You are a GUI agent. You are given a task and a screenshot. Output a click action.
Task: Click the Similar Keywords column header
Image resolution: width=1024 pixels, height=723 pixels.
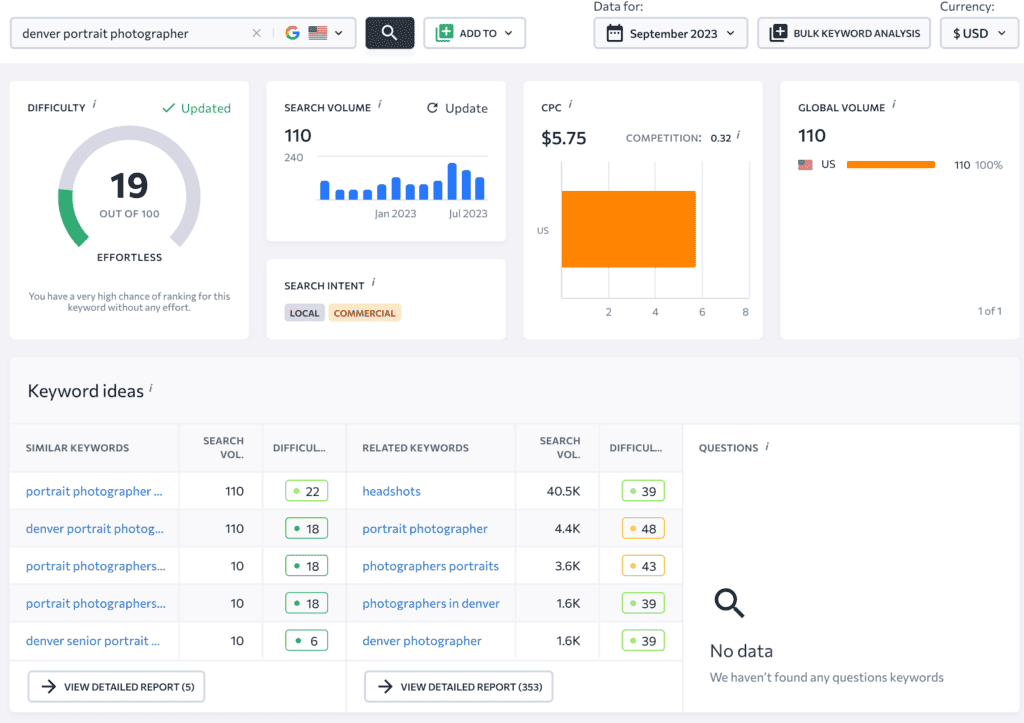click(77, 447)
